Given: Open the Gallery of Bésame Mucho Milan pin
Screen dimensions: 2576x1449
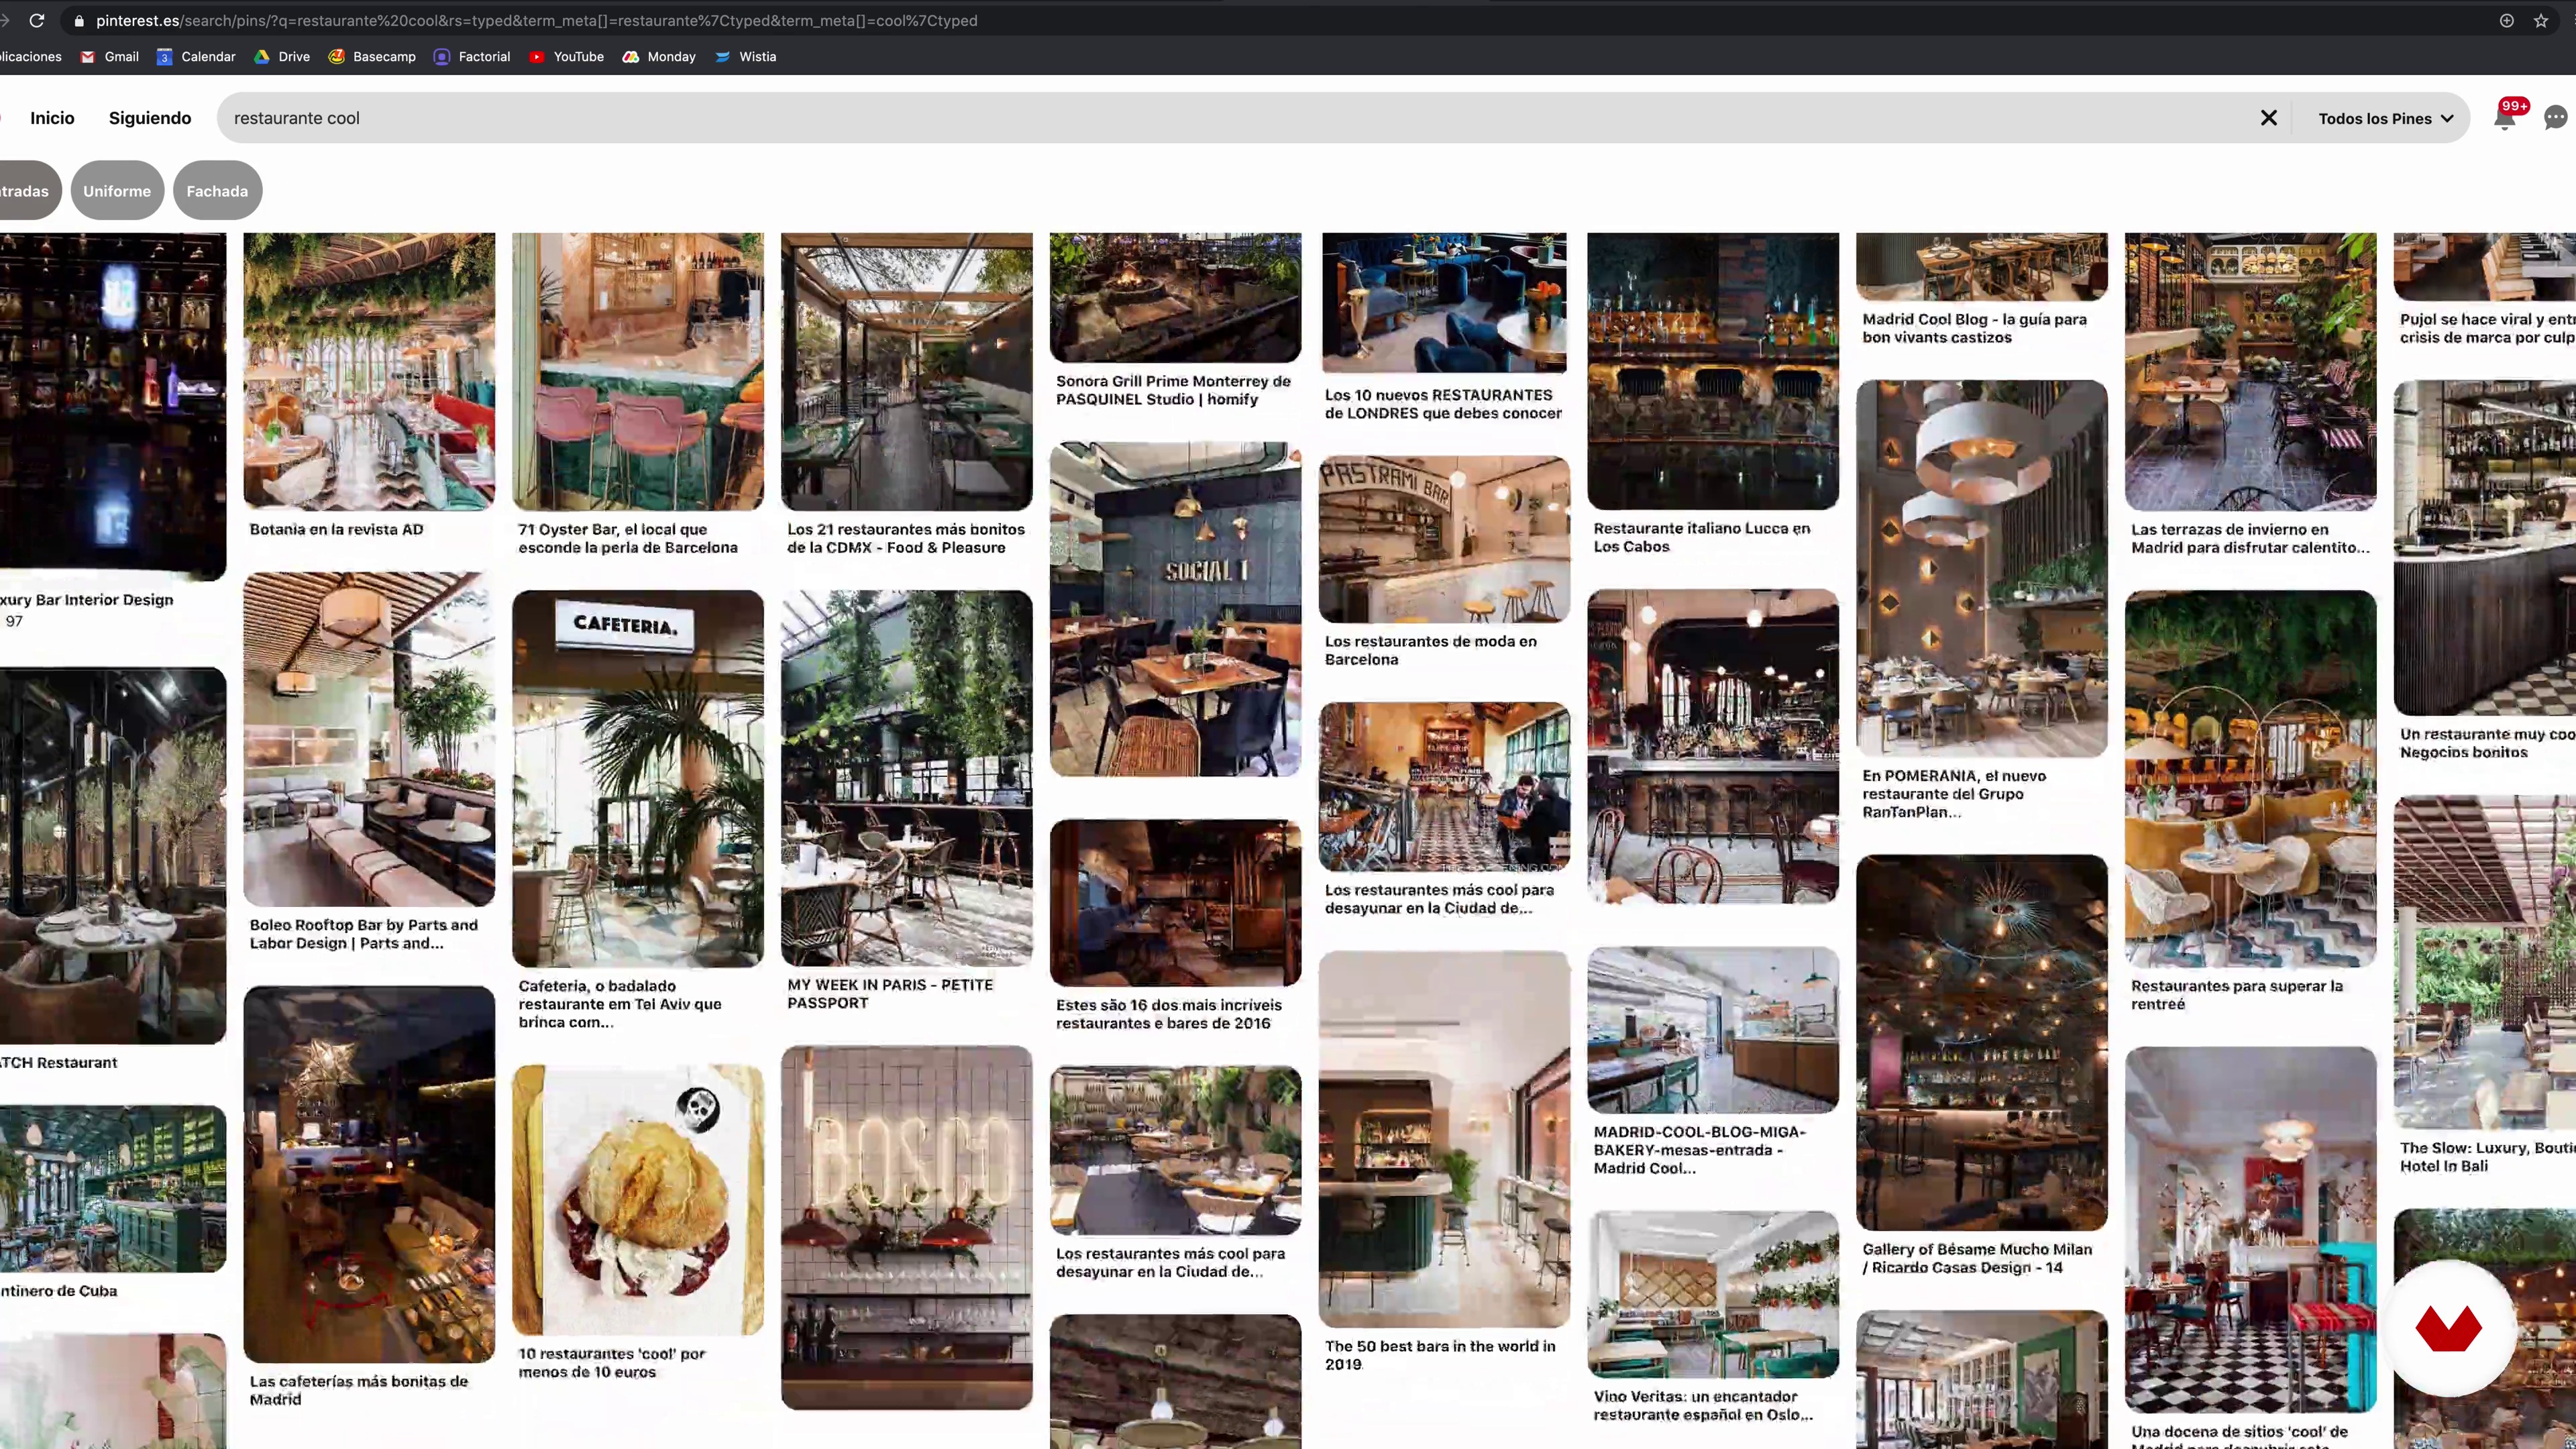Looking at the screenshot, I should pos(1982,1043).
